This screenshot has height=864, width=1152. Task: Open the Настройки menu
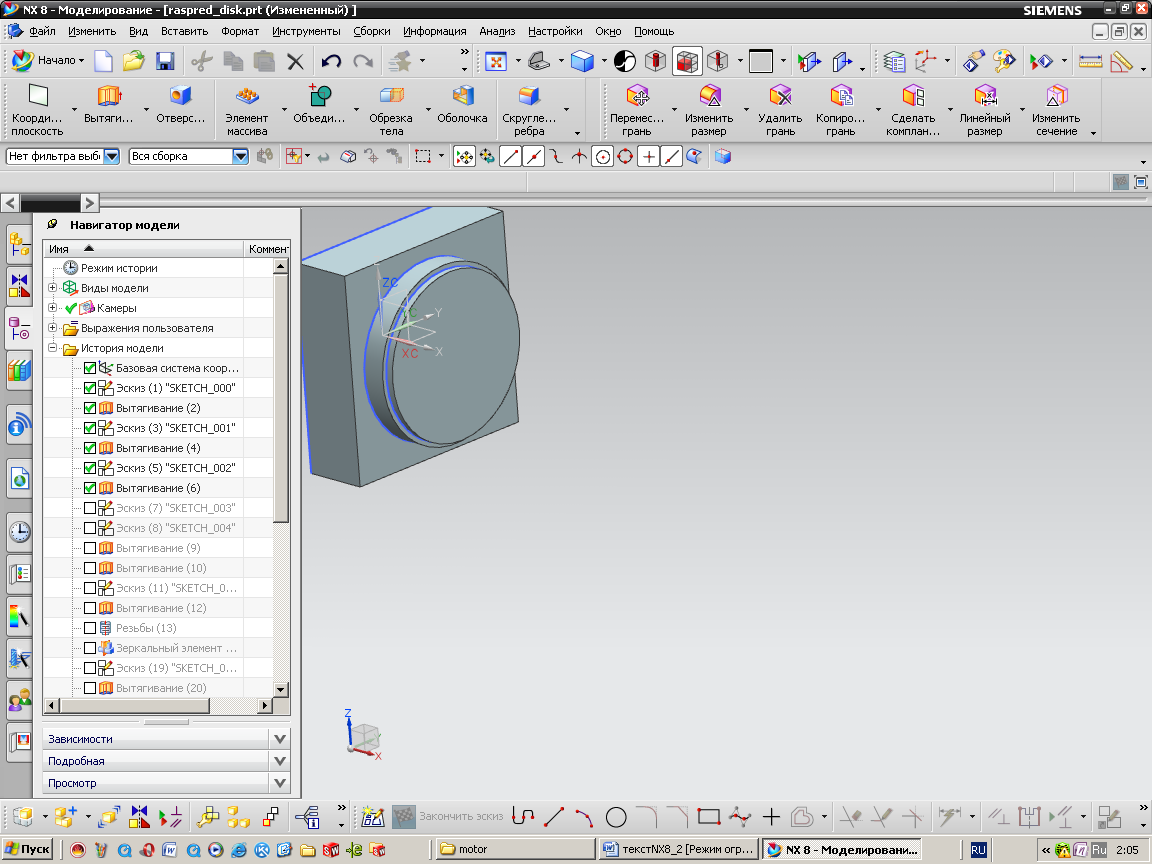coord(555,31)
